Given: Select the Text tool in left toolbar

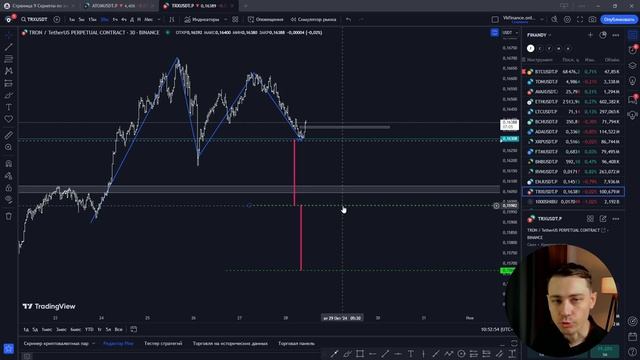Looking at the screenshot, I should coord(9,107).
